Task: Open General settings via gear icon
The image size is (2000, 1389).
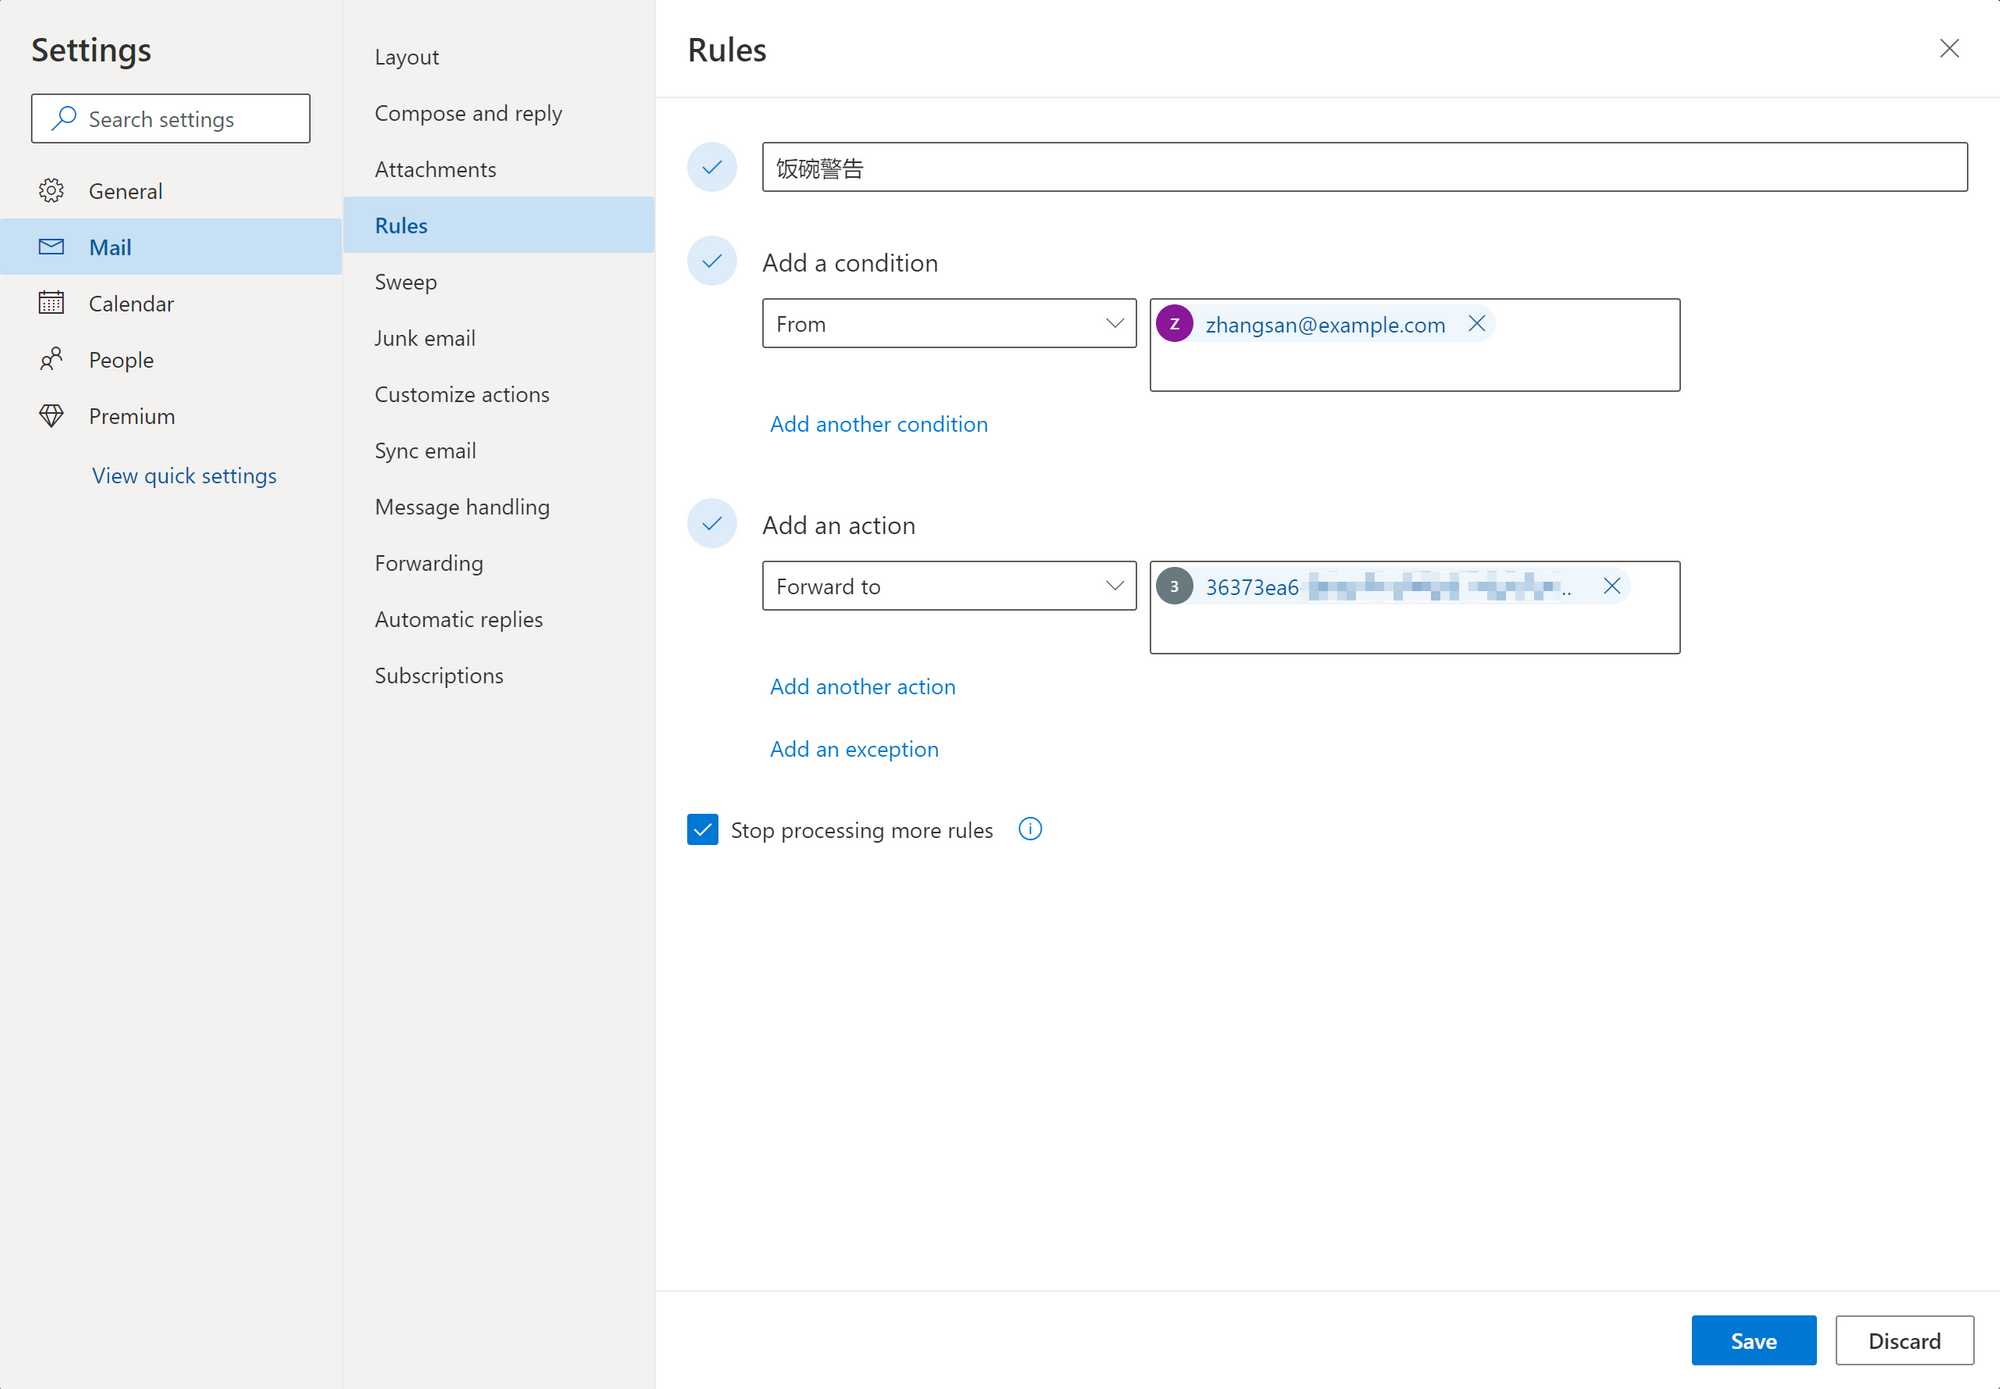Action: (51, 191)
